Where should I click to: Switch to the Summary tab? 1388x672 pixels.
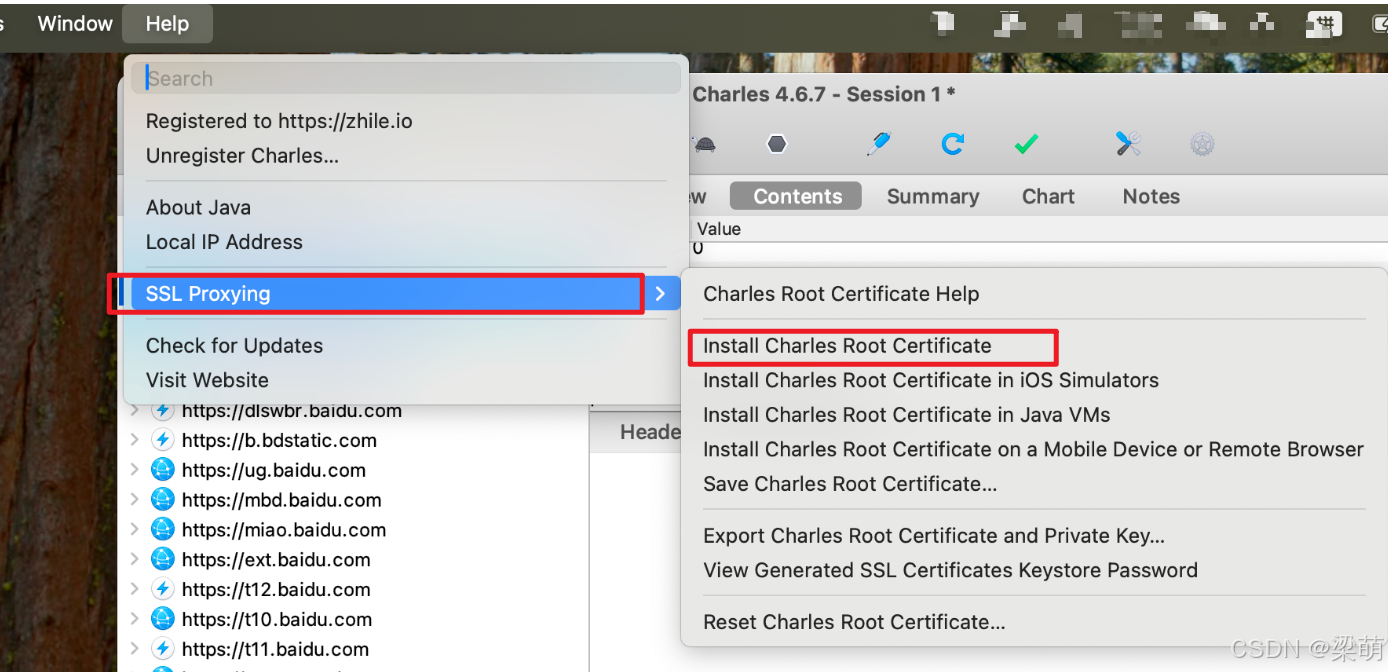[933, 196]
